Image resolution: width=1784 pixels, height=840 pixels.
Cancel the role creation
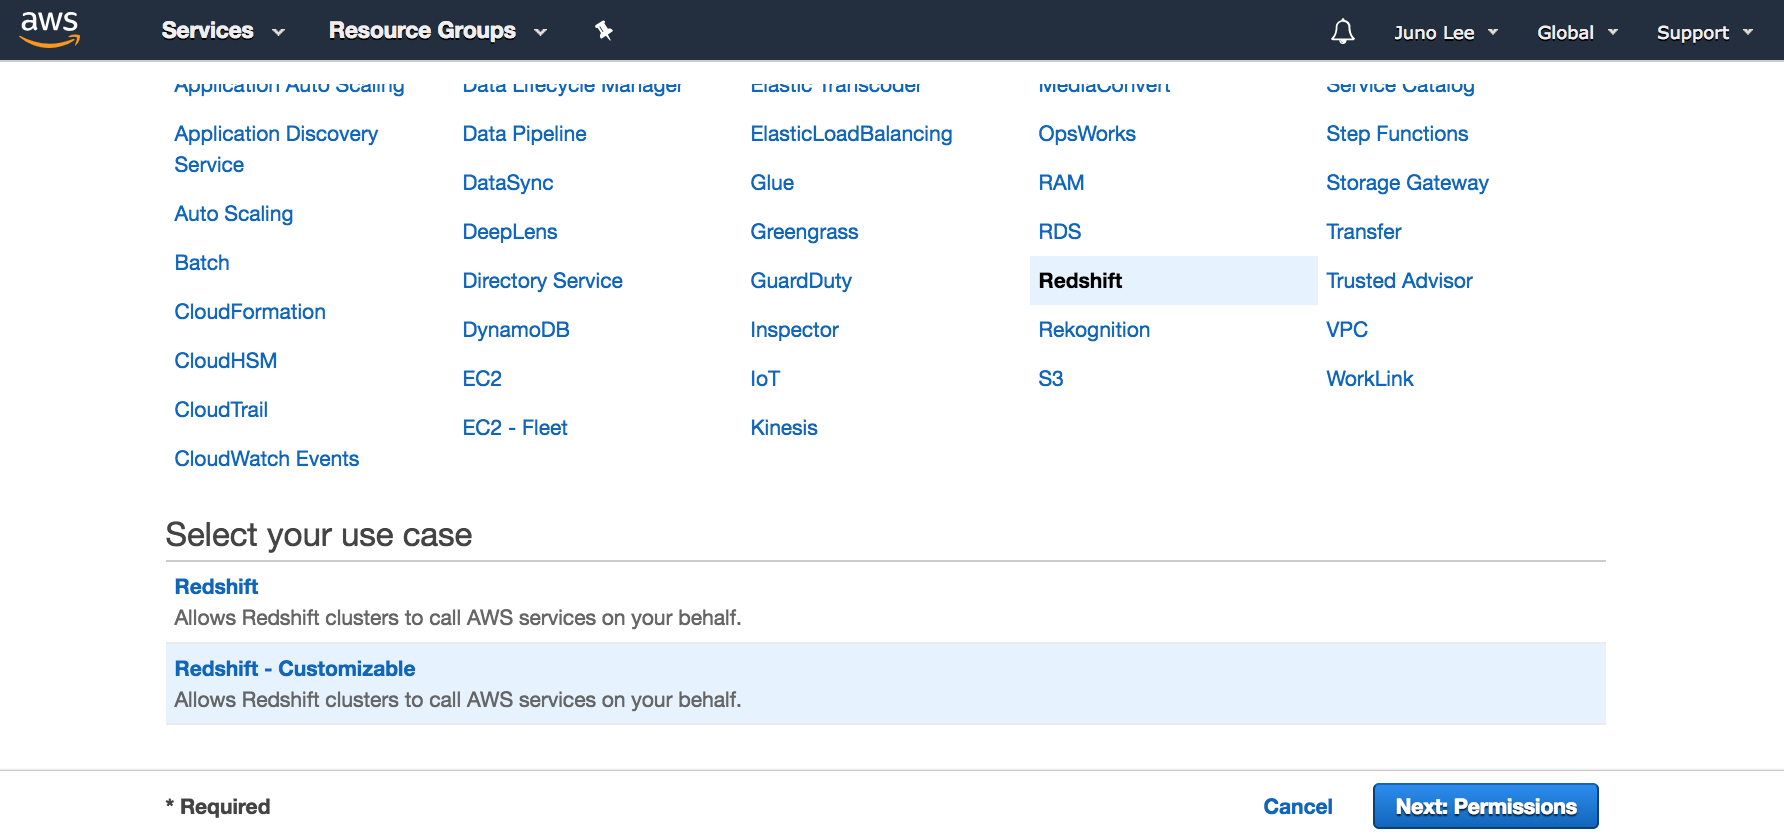1298,807
